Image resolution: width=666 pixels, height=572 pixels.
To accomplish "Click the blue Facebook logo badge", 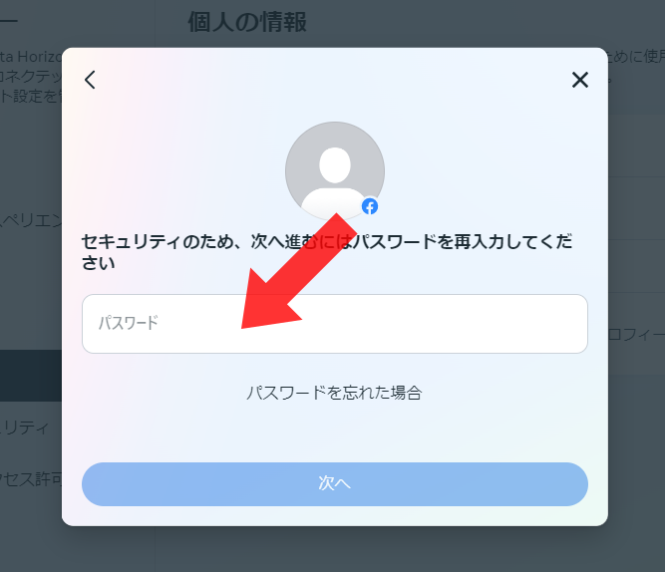I will (370, 207).
